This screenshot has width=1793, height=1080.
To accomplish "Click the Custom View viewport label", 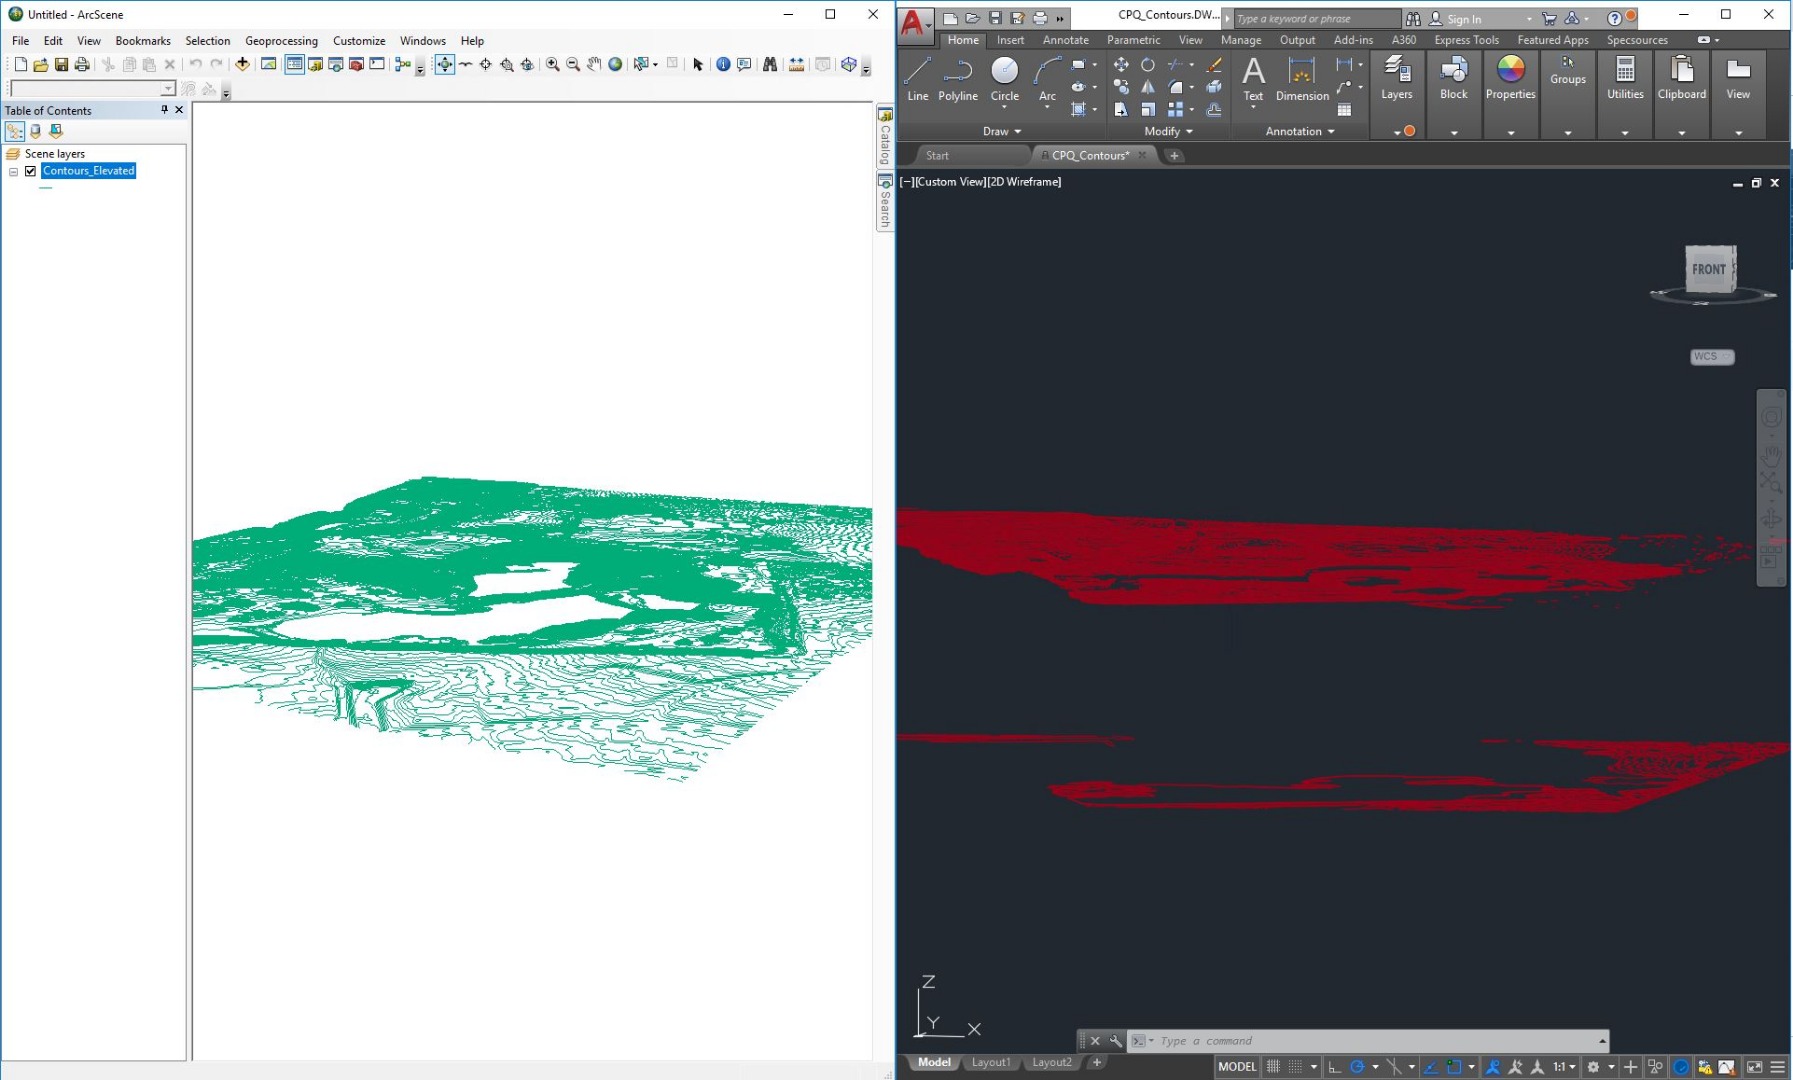I will click(950, 182).
